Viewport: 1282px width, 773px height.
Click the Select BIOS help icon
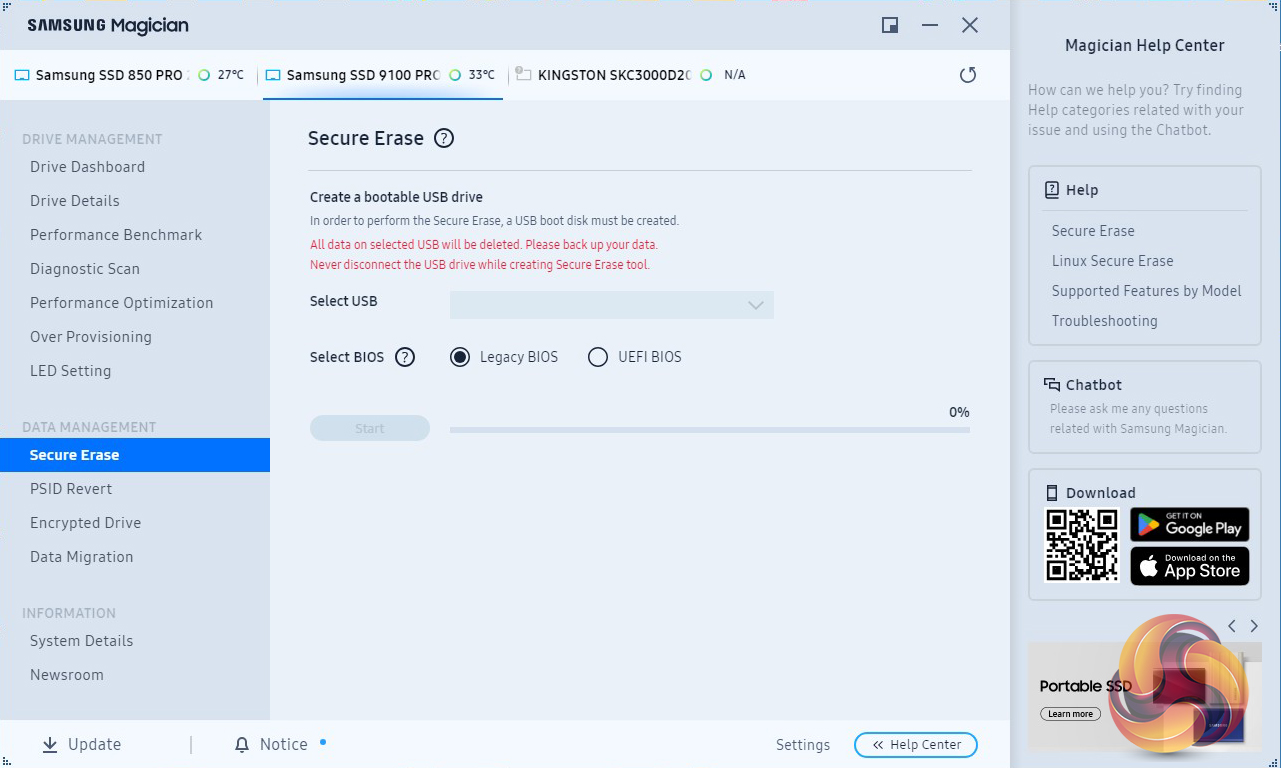pyautogui.click(x=405, y=357)
